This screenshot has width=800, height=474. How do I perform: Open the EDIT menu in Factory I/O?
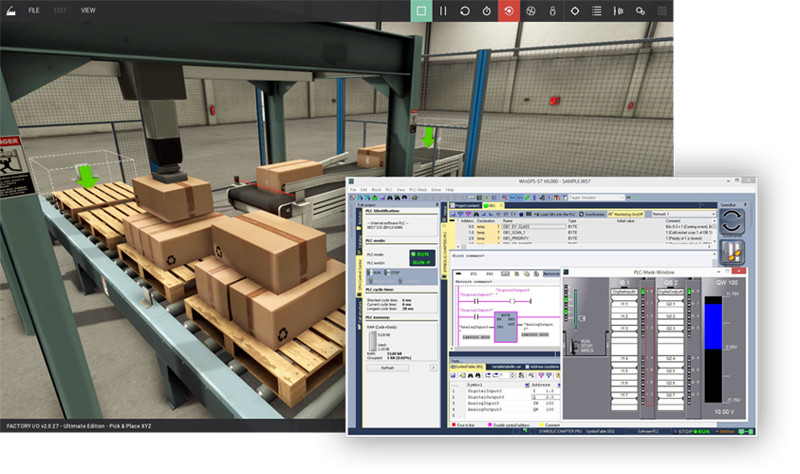[60, 10]
